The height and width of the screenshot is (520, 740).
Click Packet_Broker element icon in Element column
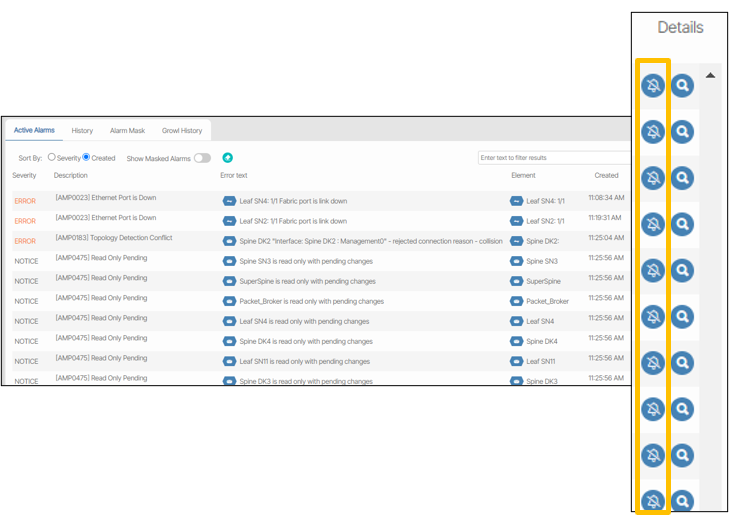point(517,301)
